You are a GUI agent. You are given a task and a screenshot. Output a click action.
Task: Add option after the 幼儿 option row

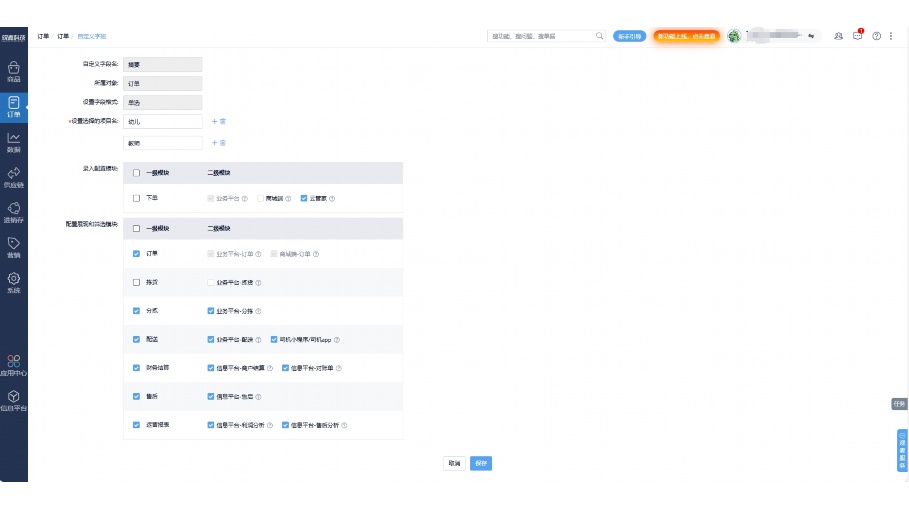(214, 122)
